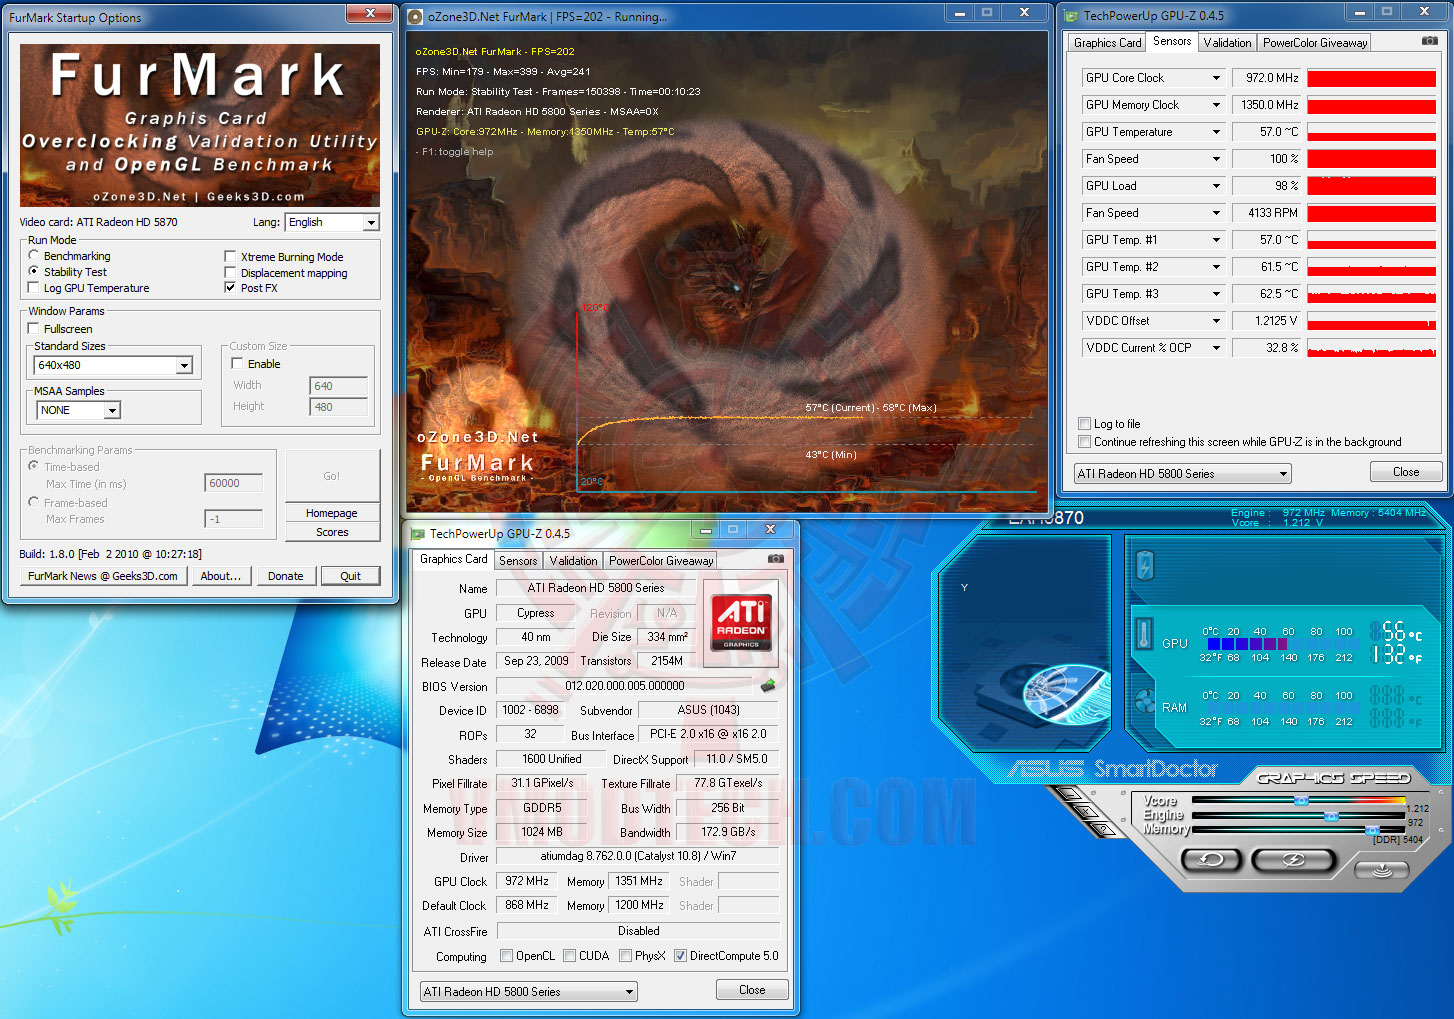Toggle Log GPU Temperature checkbox
This screenshot has height=1019, width=1454.
[x=34, y=288]
